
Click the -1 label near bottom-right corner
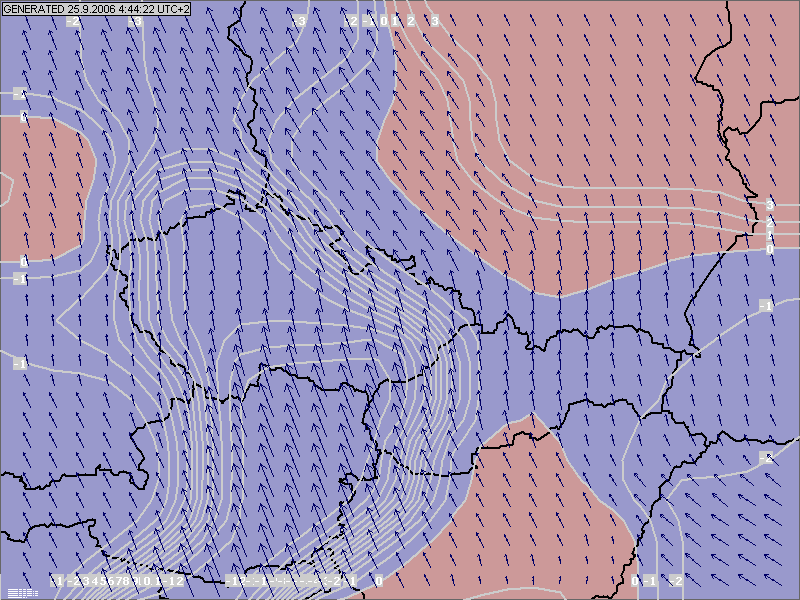(650, 581)
